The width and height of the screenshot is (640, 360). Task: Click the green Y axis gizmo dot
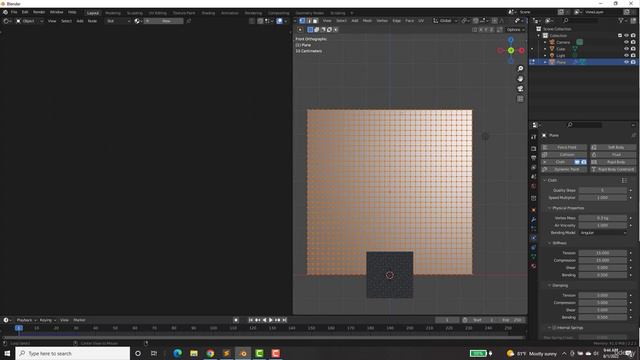511,50
